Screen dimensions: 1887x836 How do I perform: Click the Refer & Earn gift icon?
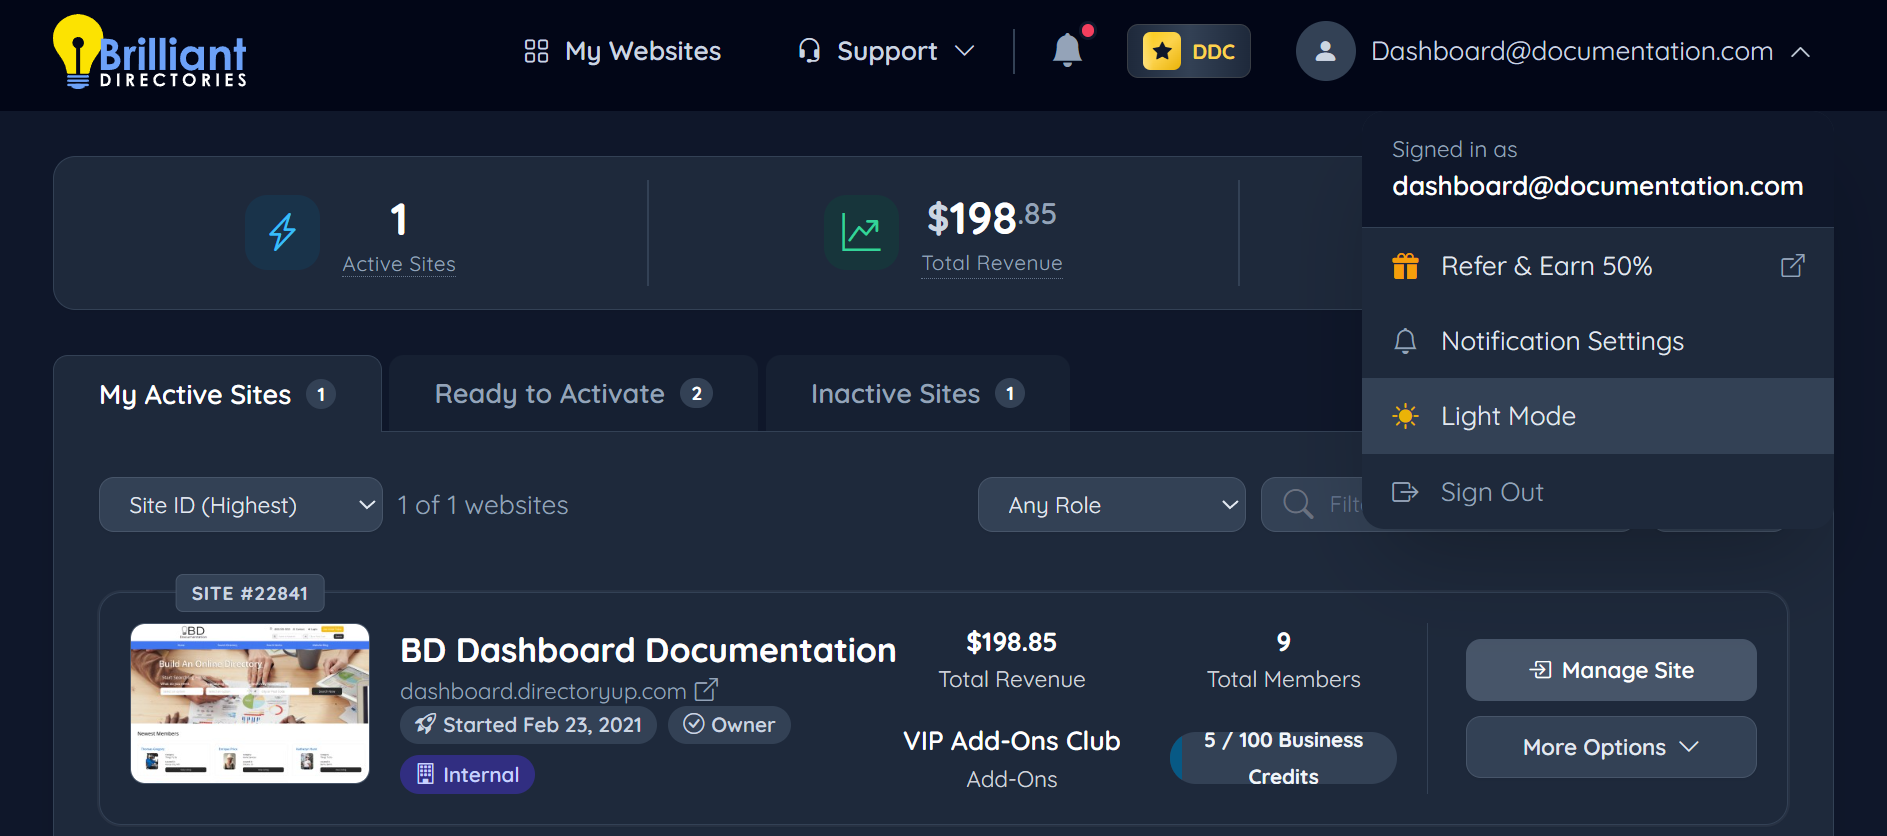1405,266
